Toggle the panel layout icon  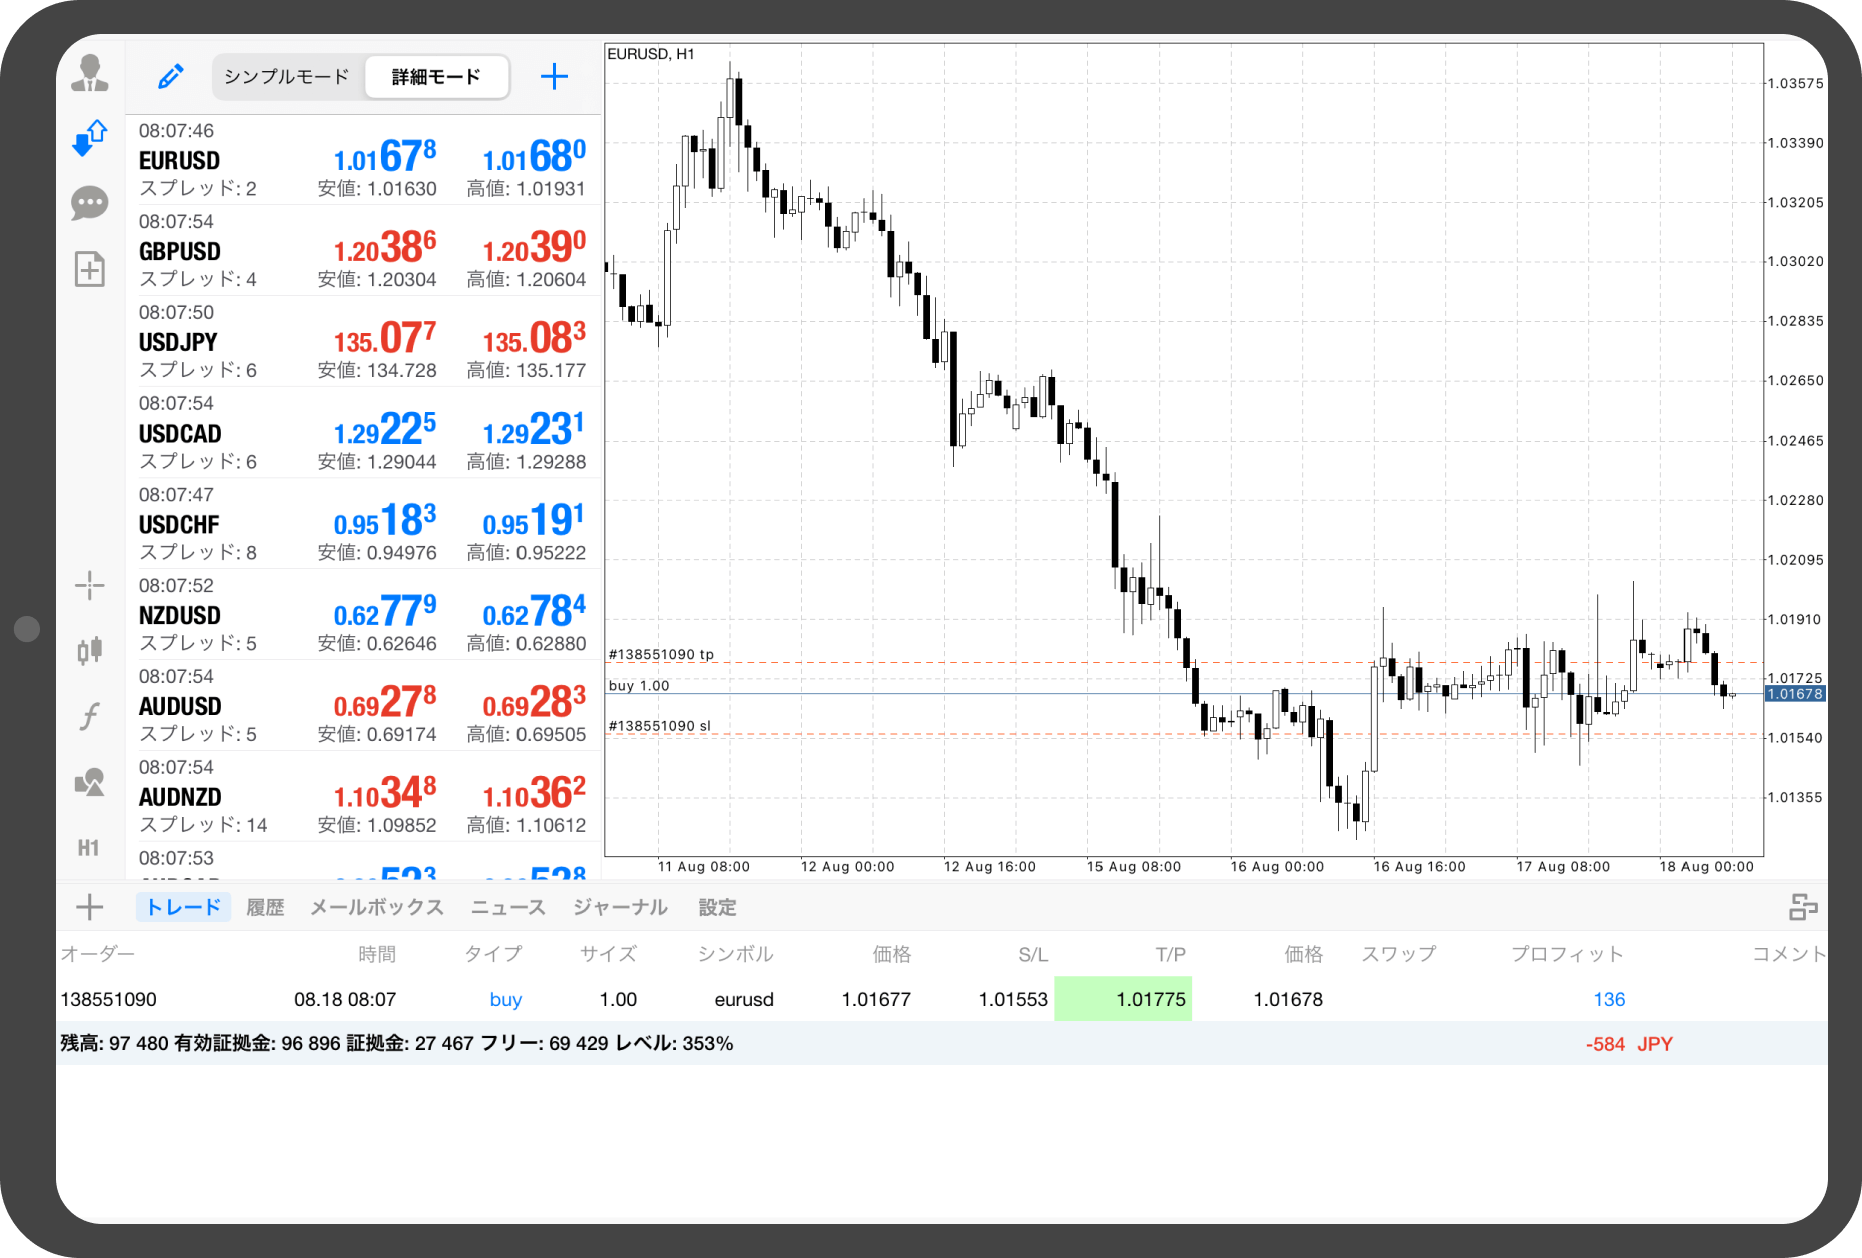1803,907
